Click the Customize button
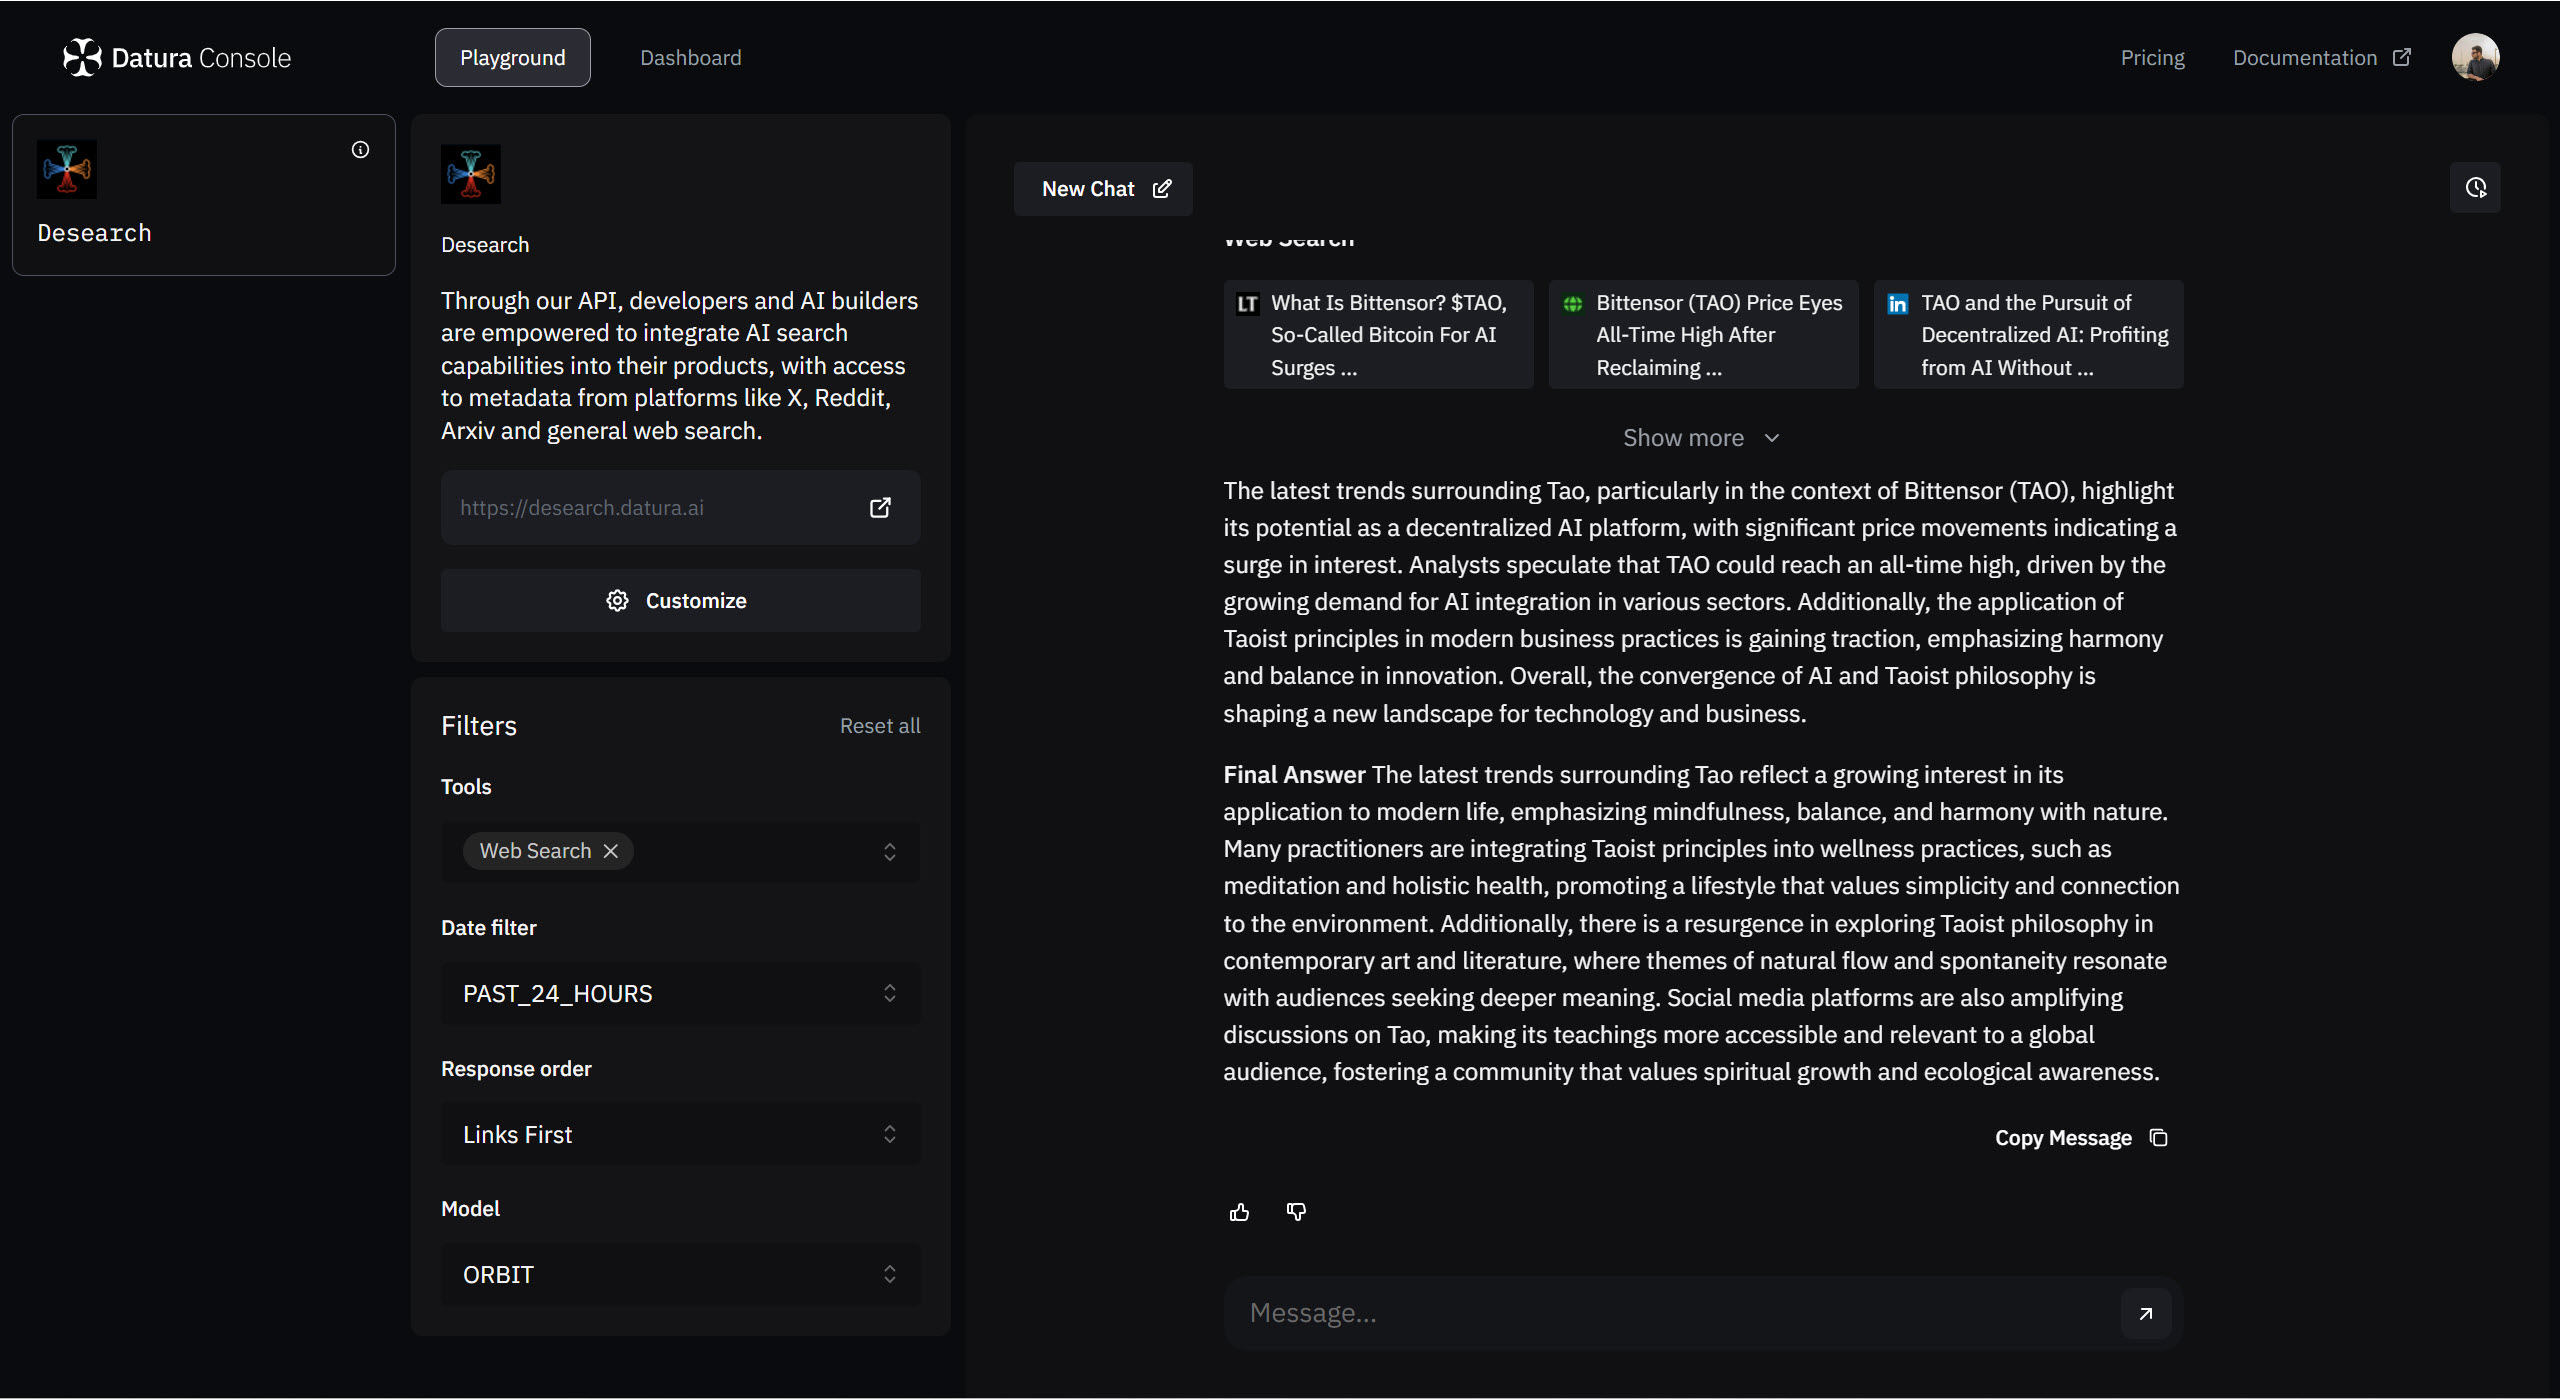 (680, 601)
